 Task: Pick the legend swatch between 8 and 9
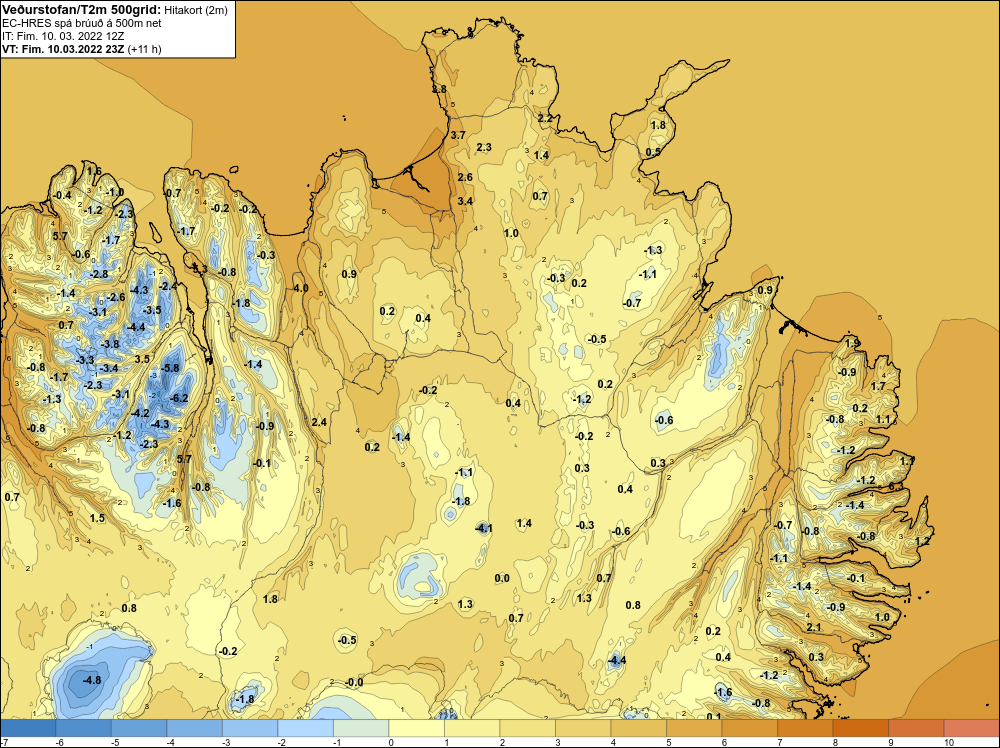coord(860,728)
